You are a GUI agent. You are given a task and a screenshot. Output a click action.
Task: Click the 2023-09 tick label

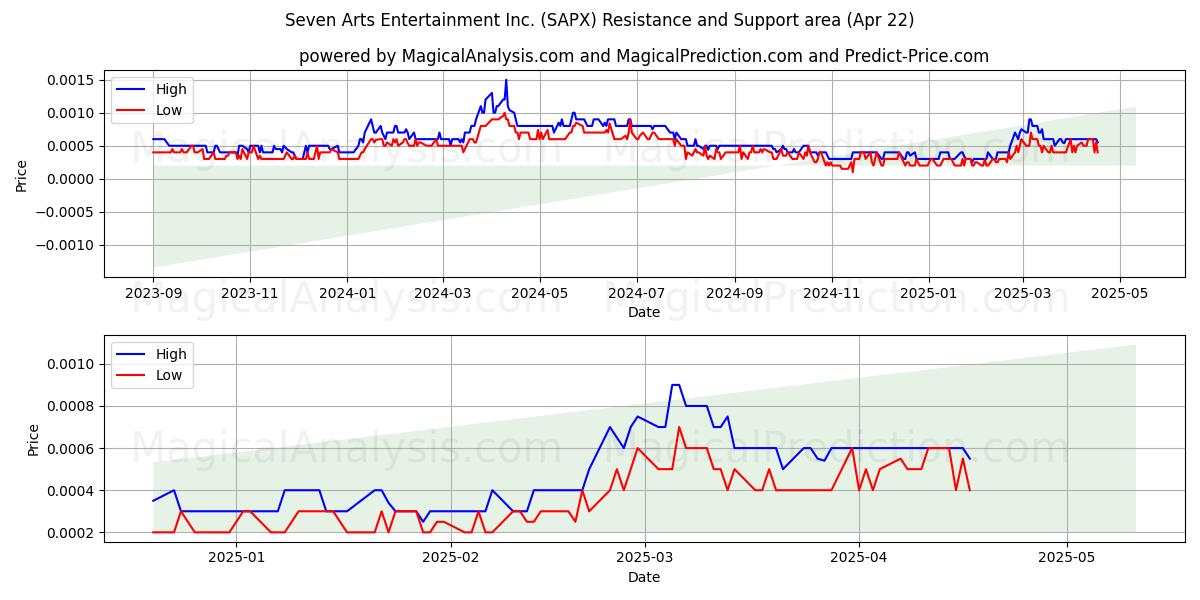153,293
